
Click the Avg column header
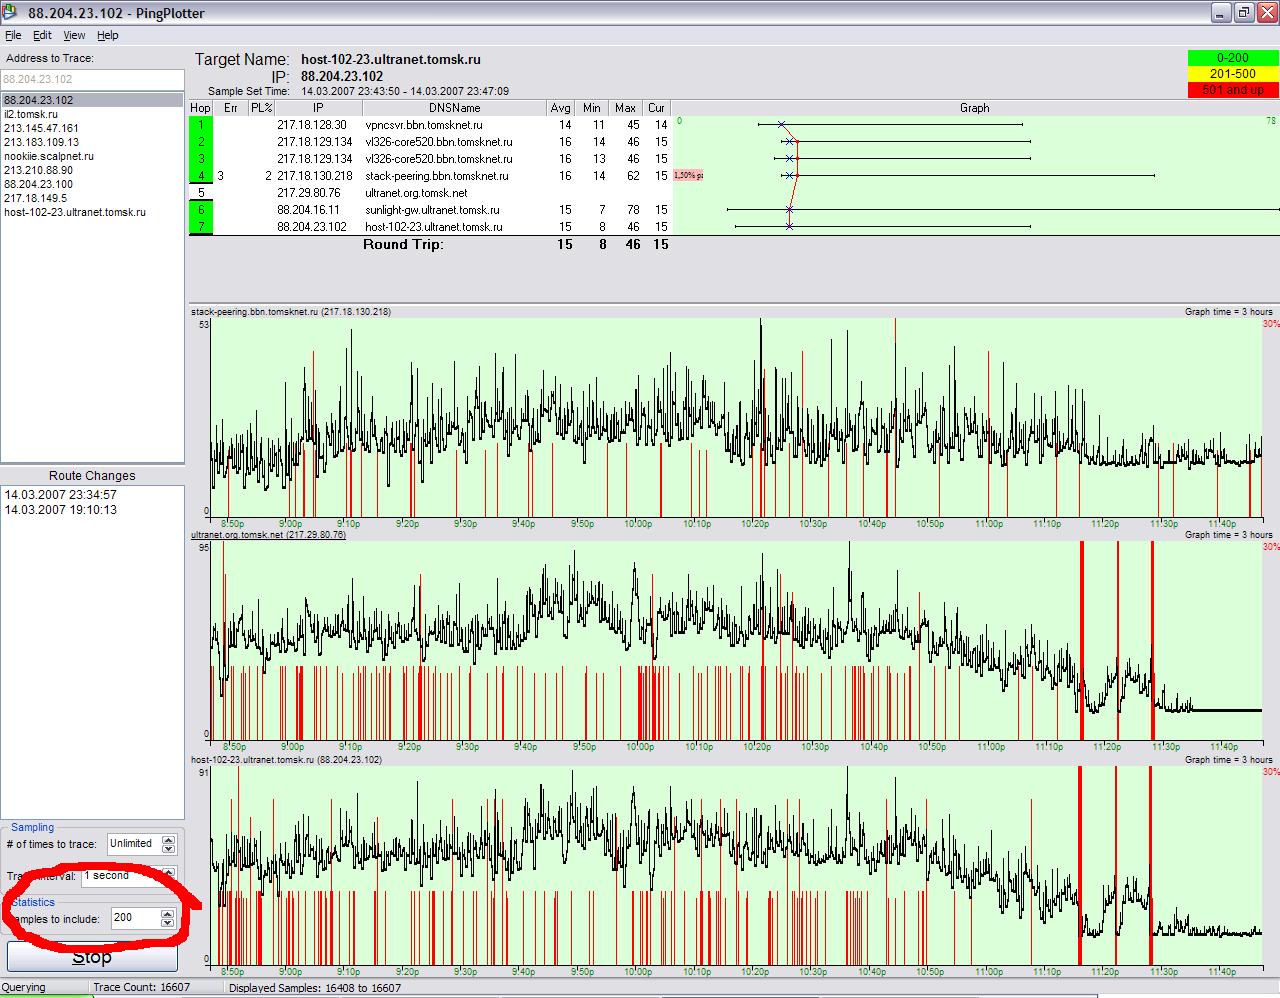click(560, 108)
